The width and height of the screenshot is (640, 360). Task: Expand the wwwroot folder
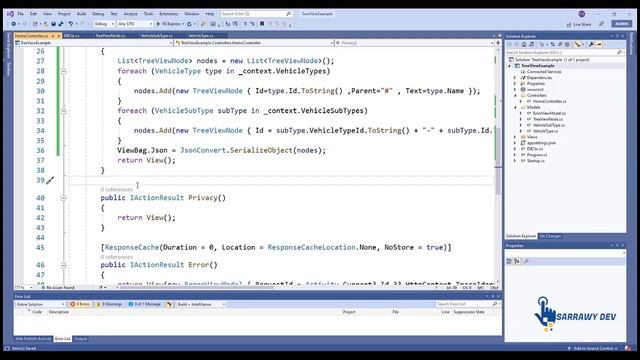pyautogui.click(x=515, y=89)
